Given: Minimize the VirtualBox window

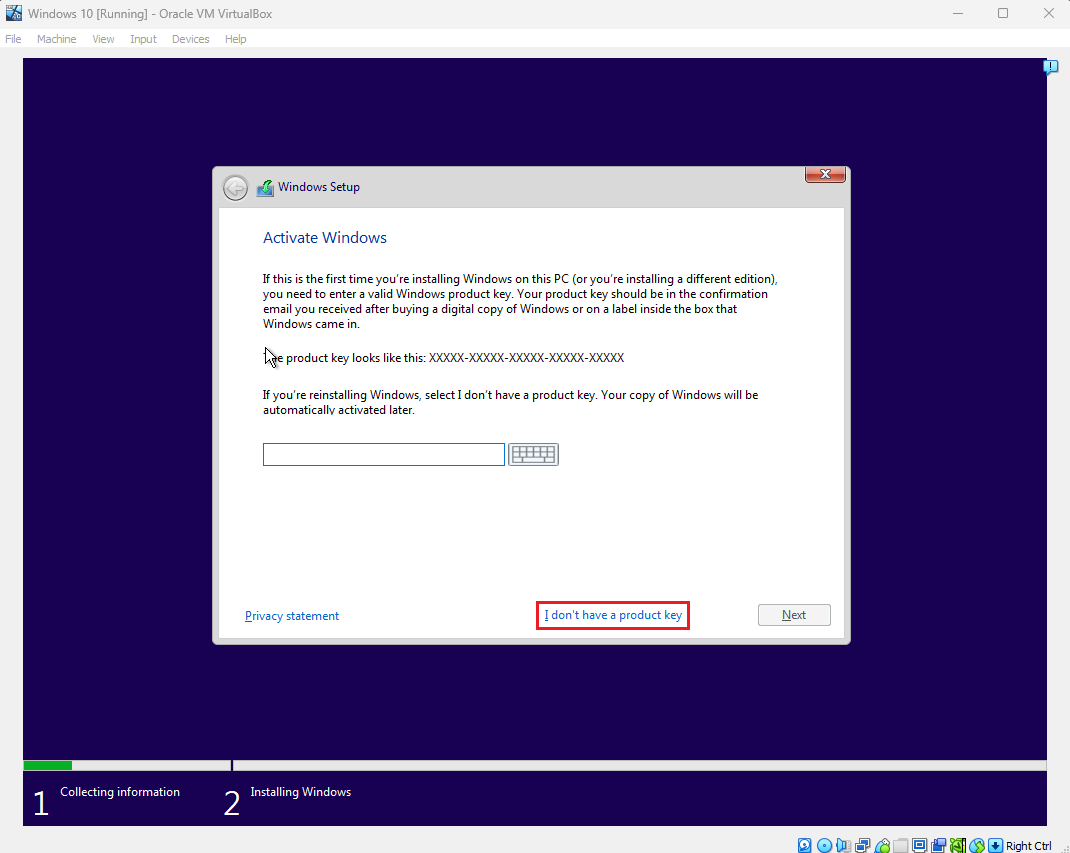Looking at the screenshot, I should 958,13.
